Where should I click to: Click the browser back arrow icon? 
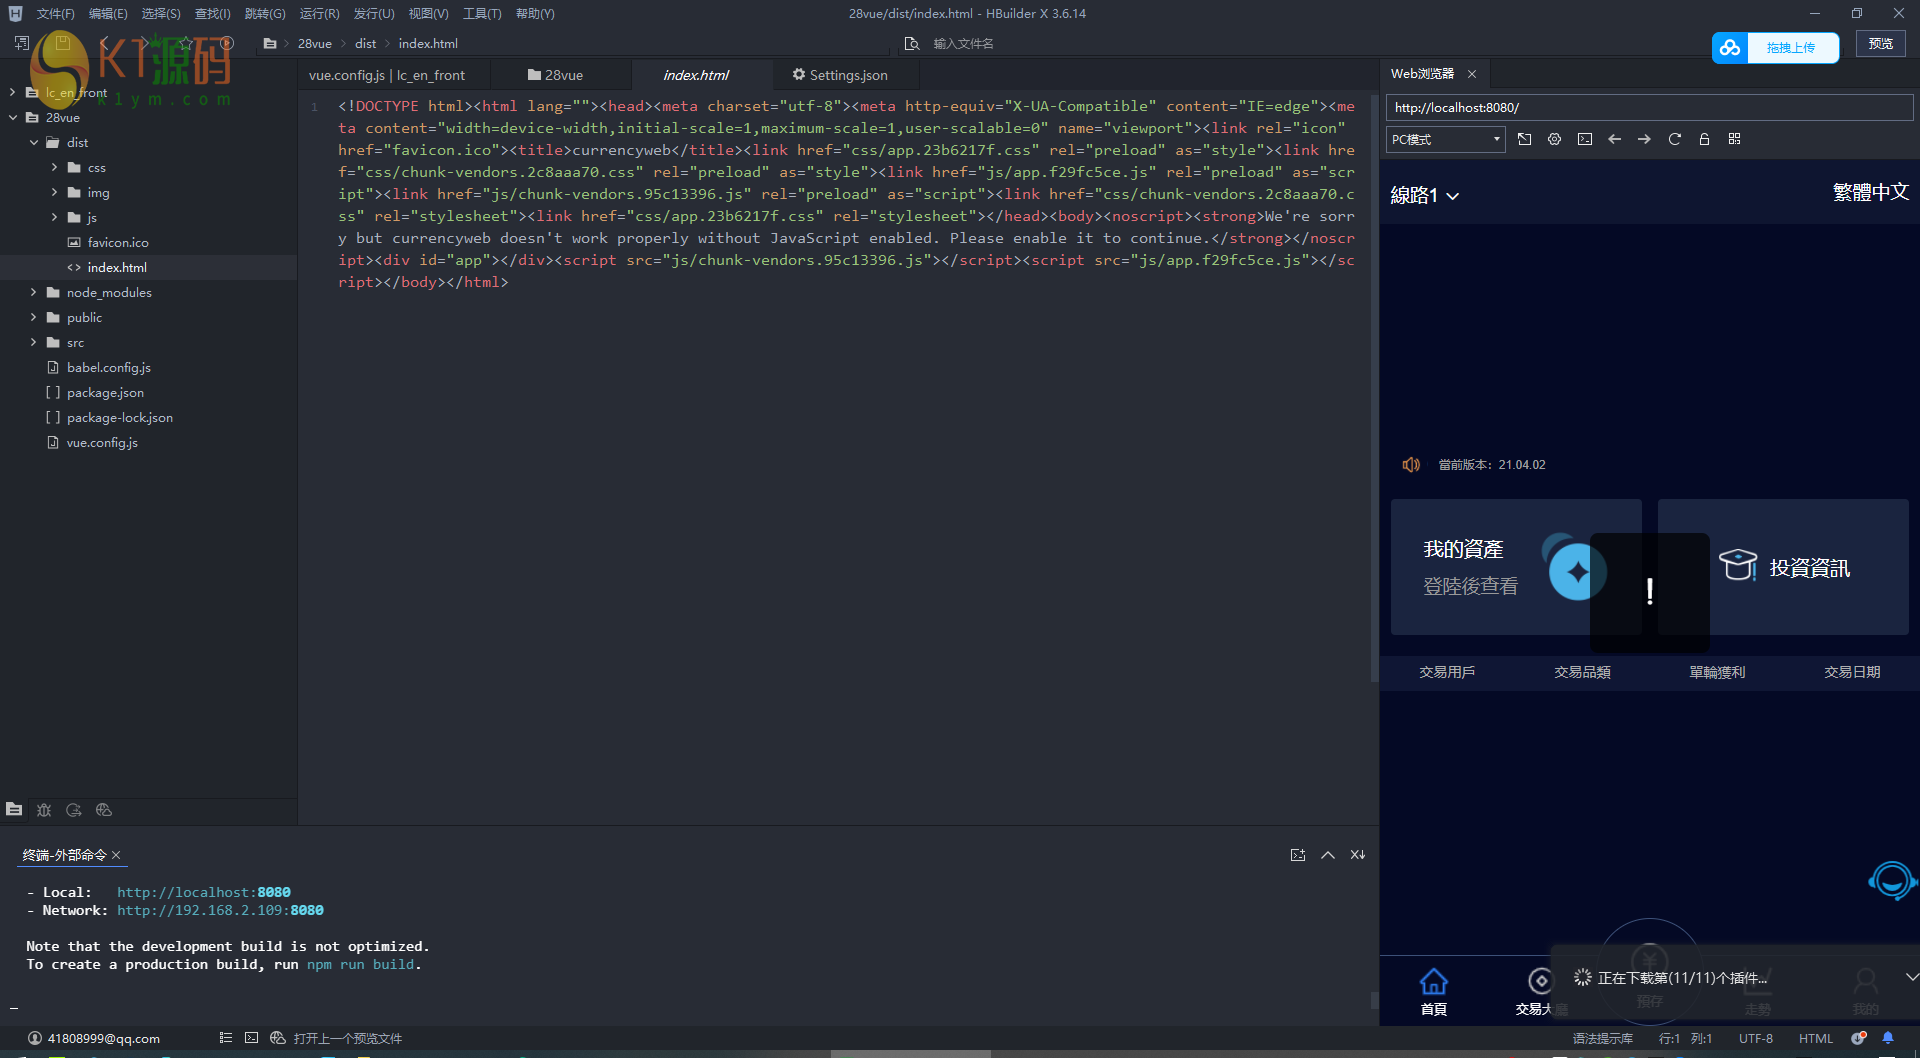(x=1614, y=140)
